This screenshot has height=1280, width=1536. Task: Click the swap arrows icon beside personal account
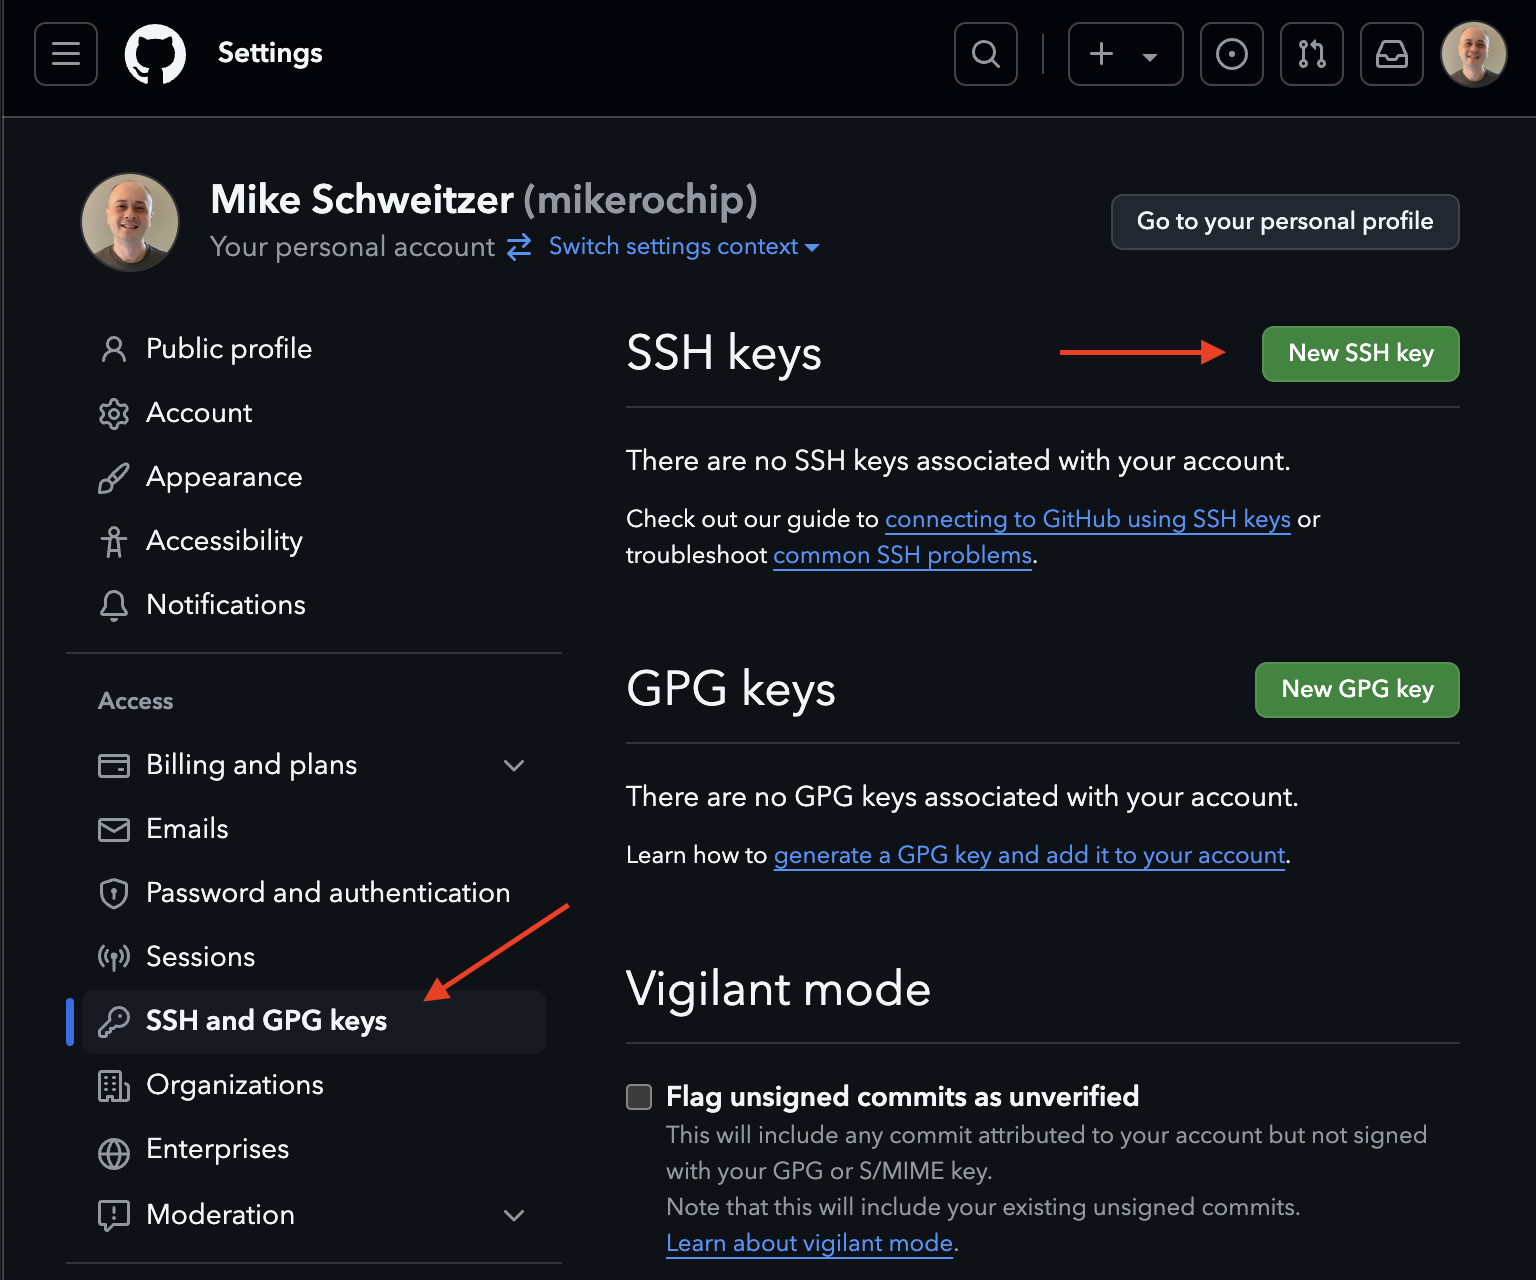pyautogui.click(x=519, y=247)
